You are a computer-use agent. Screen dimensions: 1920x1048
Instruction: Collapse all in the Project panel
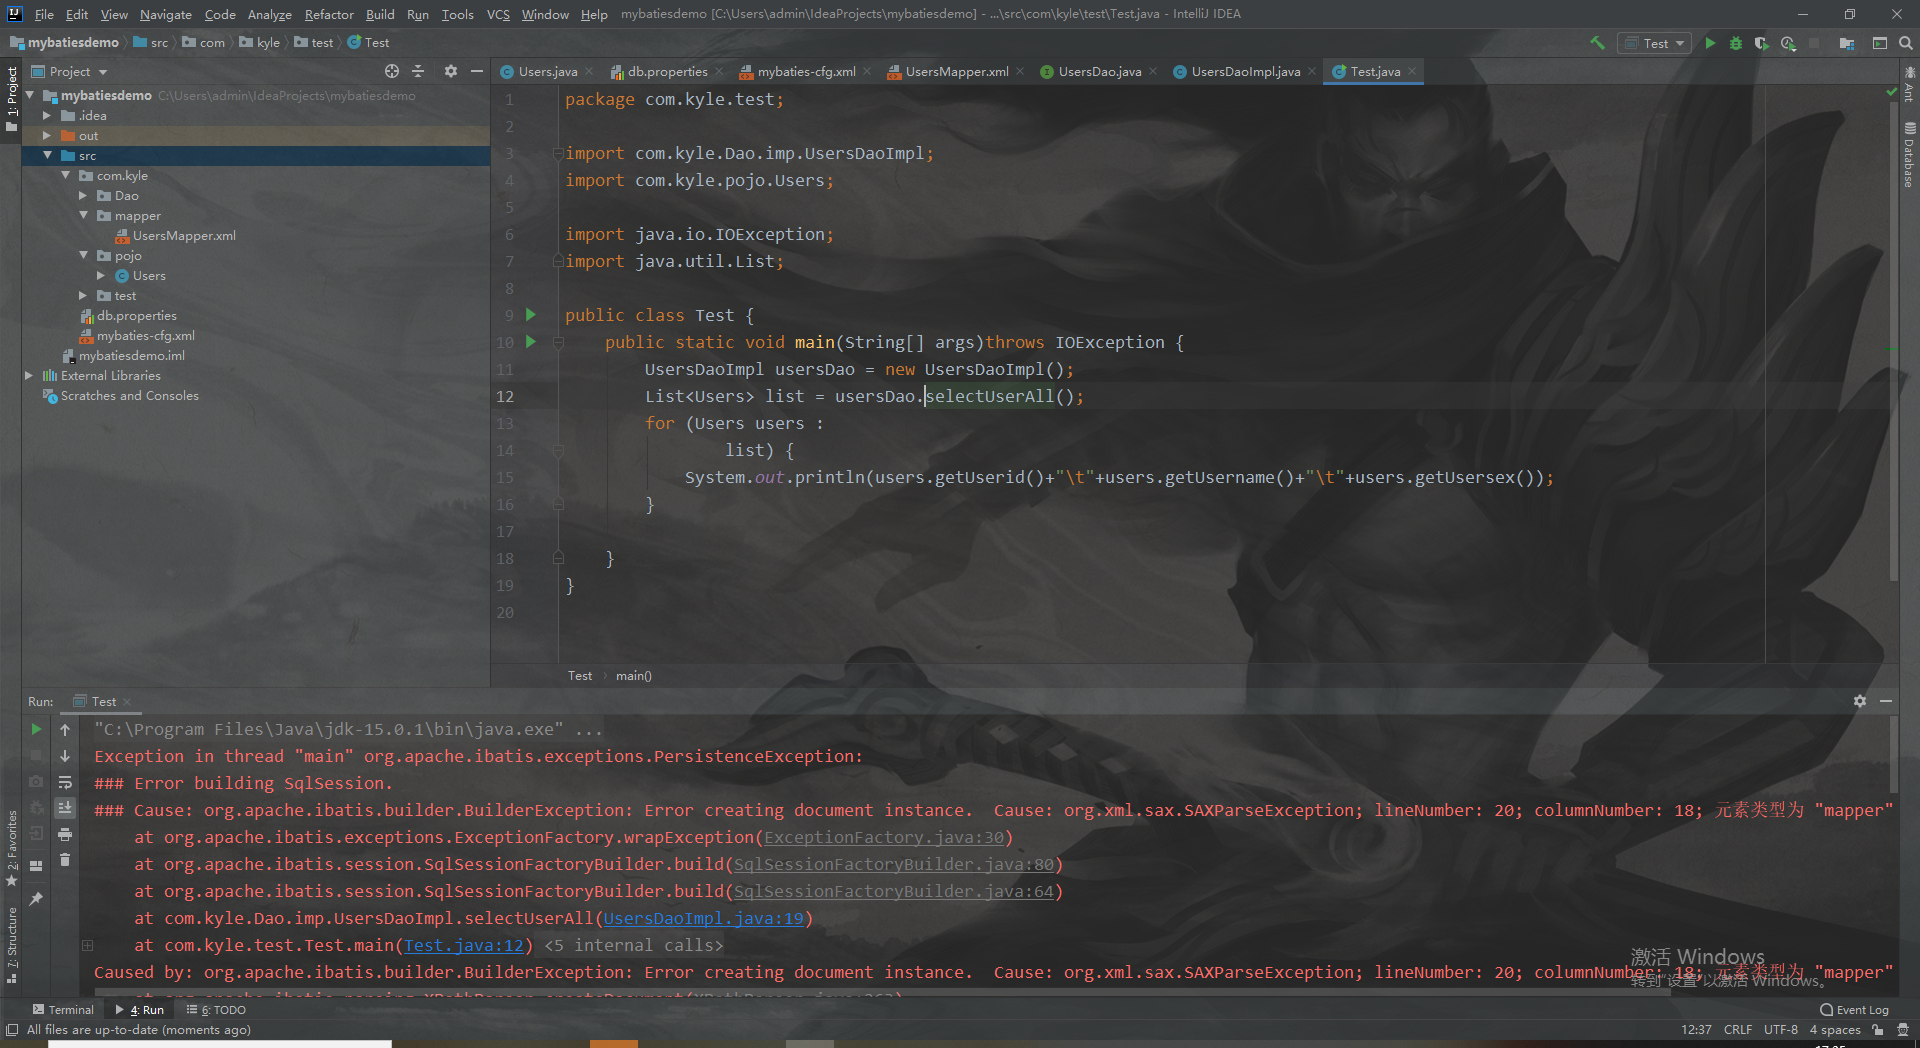click(418, 71)
